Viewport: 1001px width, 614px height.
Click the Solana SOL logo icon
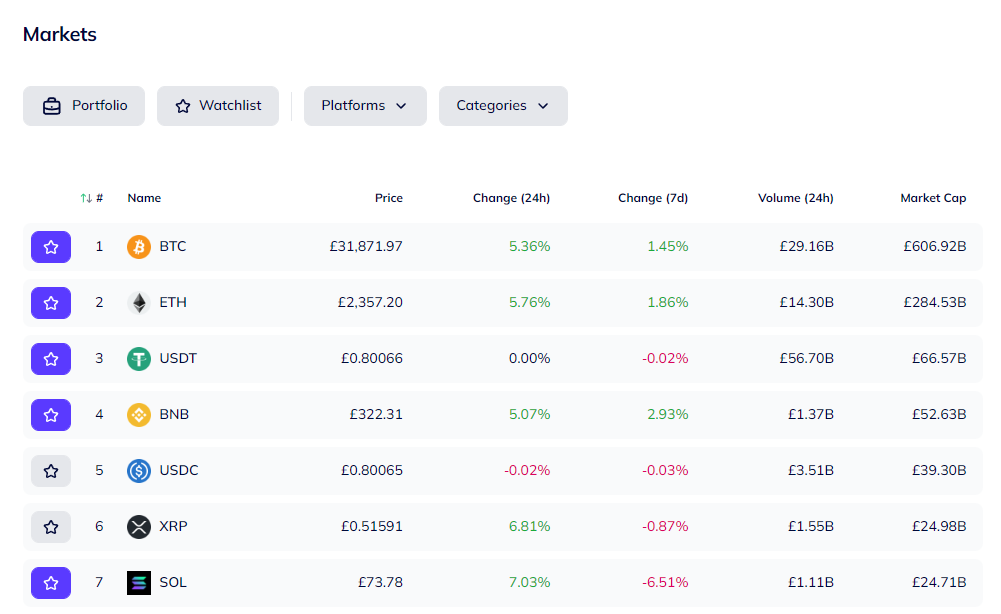(x=139, y=583)
